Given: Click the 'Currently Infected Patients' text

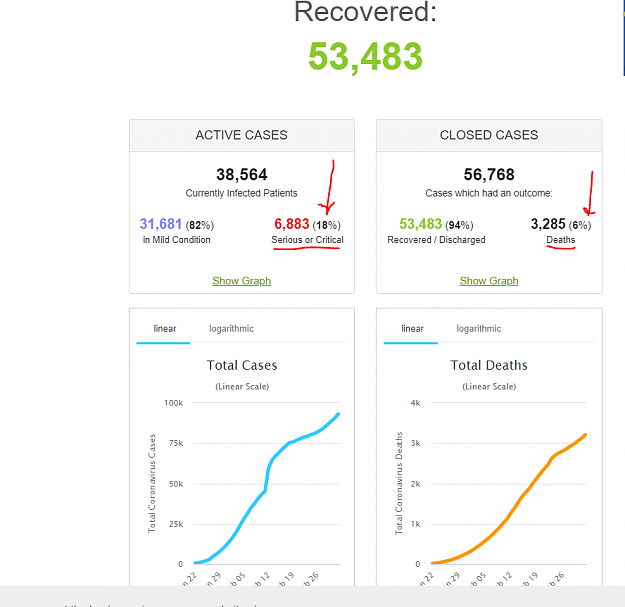Looking at the screenshot, I should pos(241,193).
